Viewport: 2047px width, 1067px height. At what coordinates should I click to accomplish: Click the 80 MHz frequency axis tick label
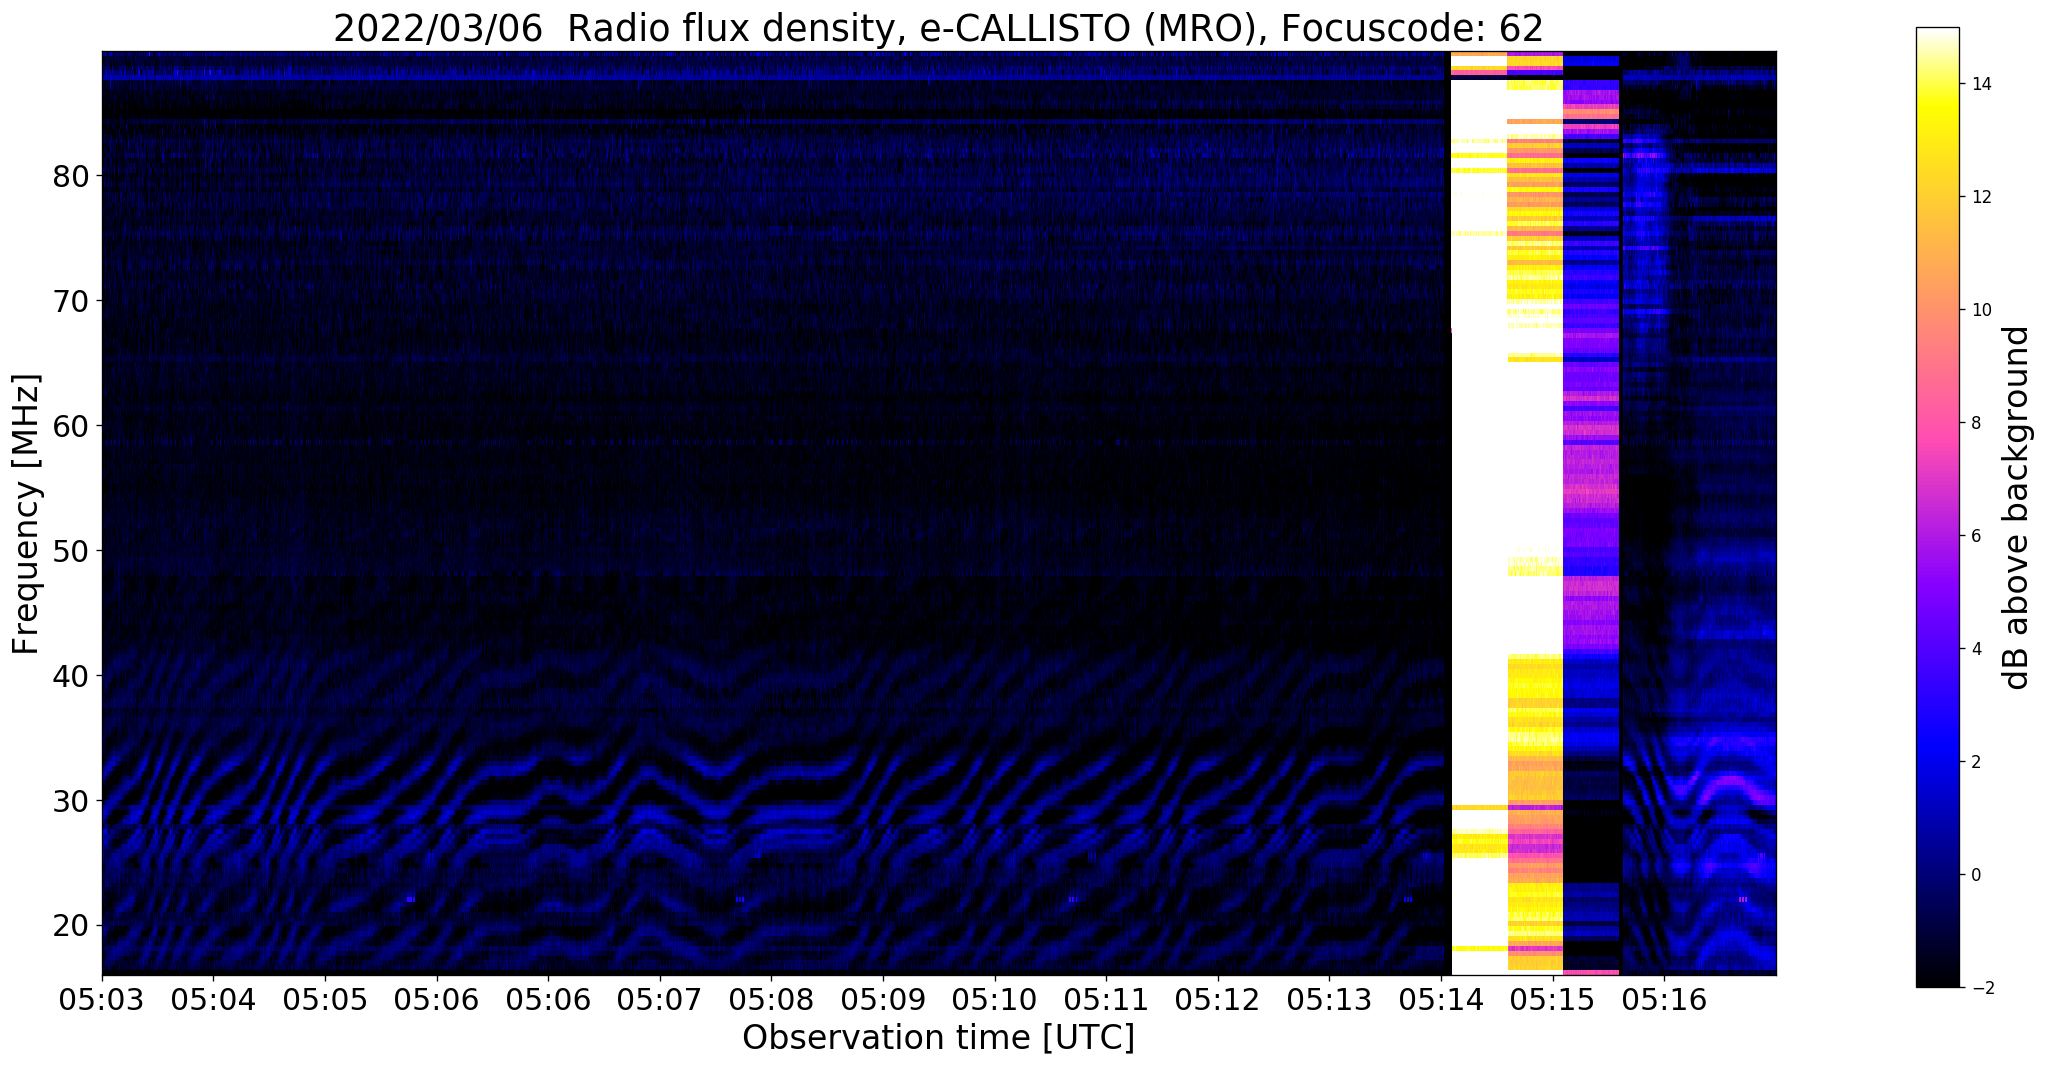[71, 176]
